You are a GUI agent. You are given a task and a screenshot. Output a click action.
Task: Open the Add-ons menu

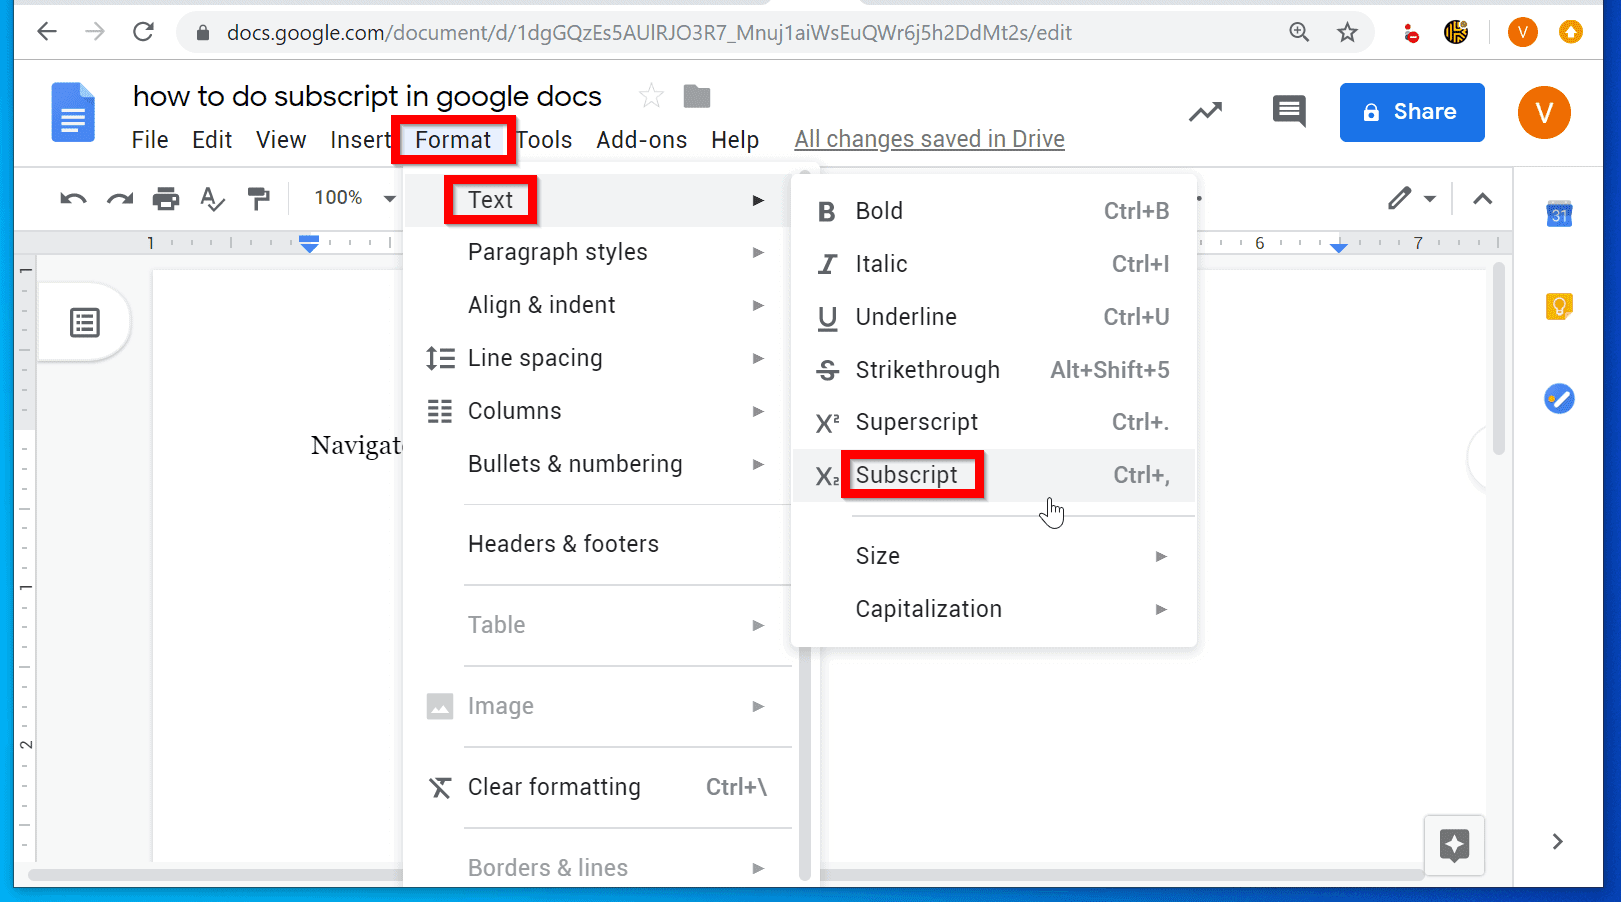[642, 140]
